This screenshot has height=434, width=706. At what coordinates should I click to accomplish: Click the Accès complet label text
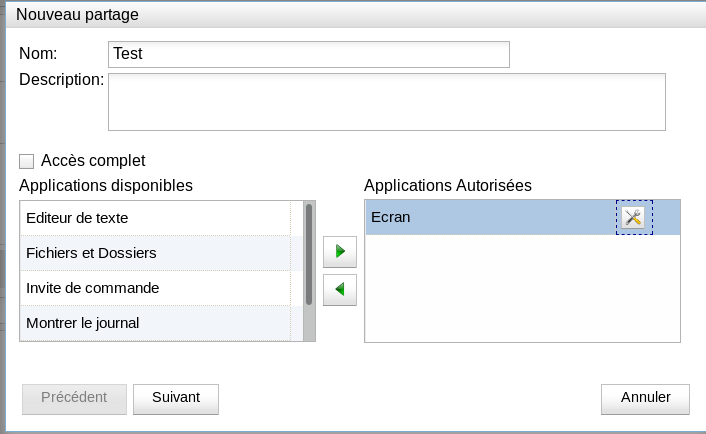point(93,161)
